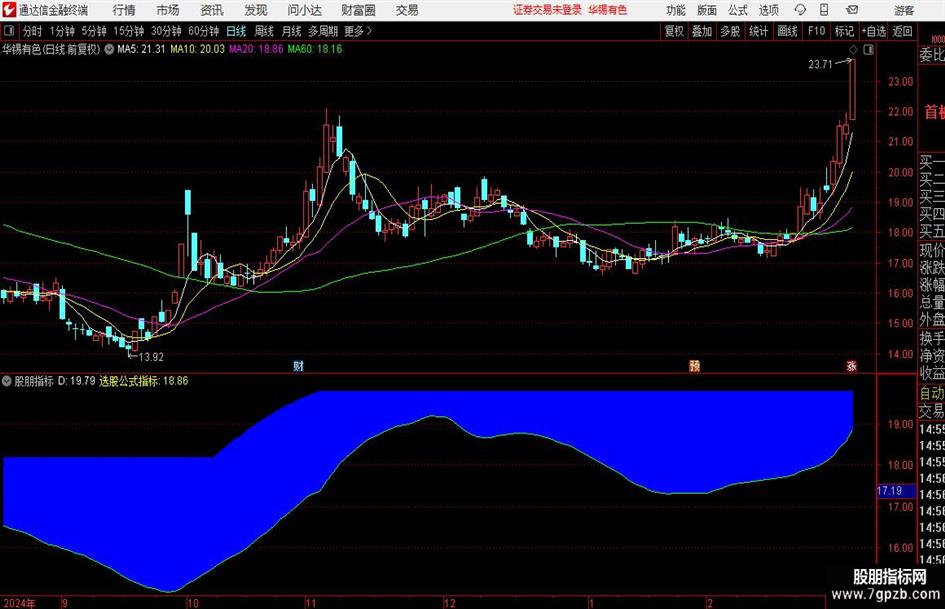The width and height of the screenshot is (945, 609).
Task: Open the 交易 menu
Action: (x=407, y=10)
